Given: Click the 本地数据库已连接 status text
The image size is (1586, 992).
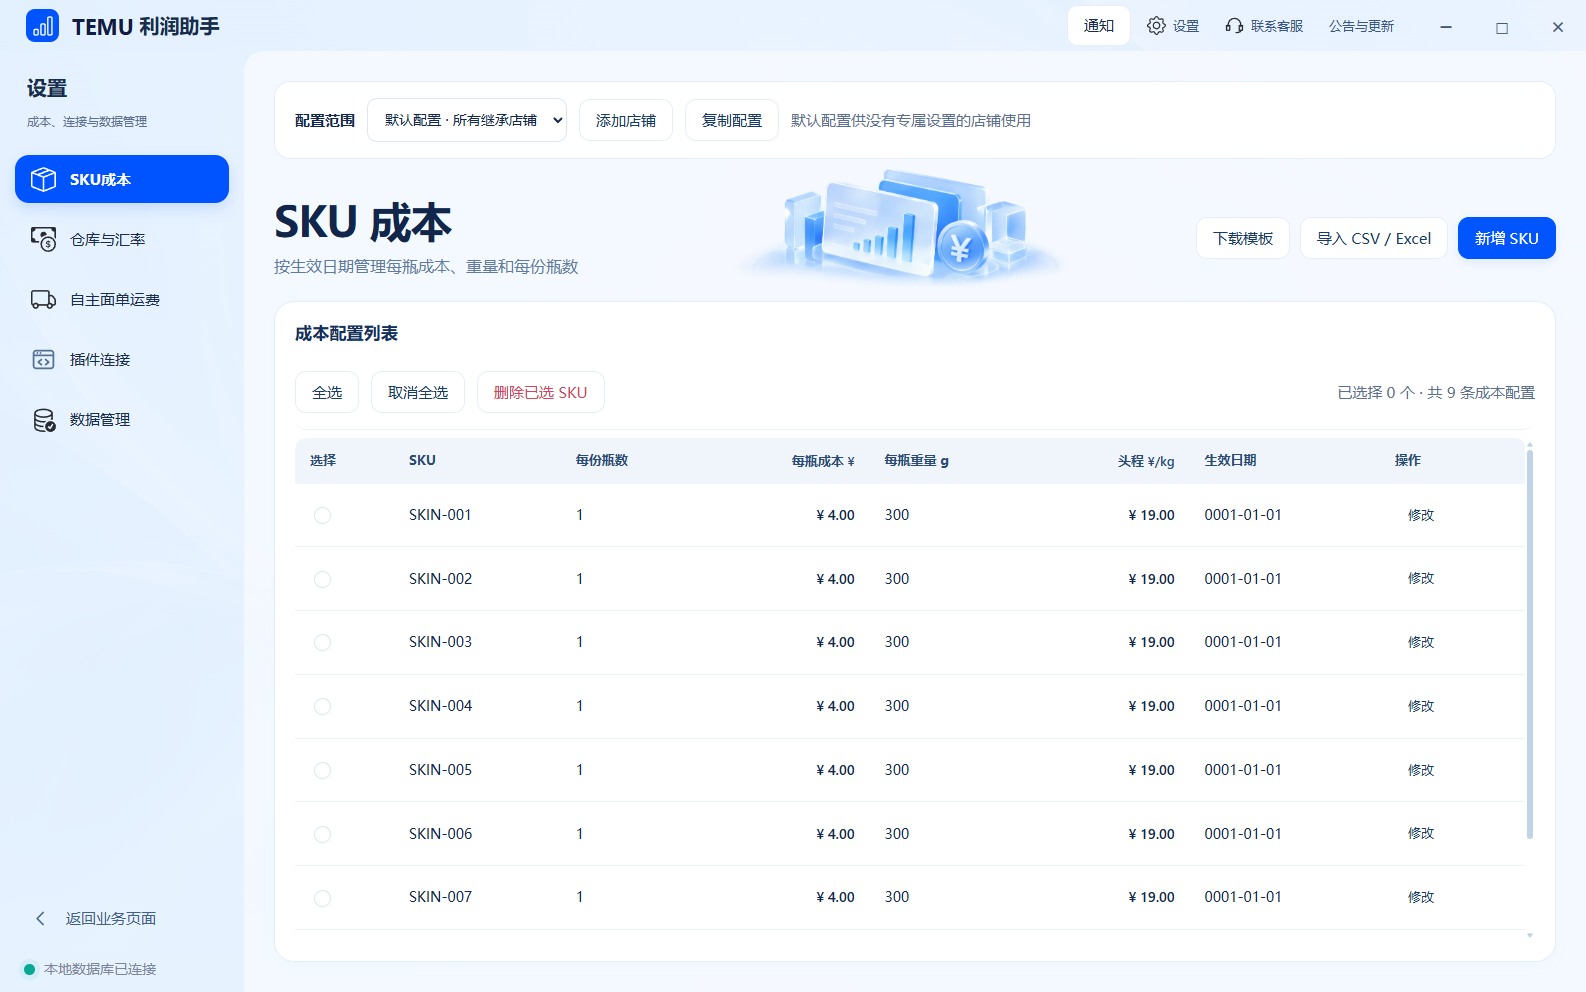Looking at the screenshot, I should [100, 969].
